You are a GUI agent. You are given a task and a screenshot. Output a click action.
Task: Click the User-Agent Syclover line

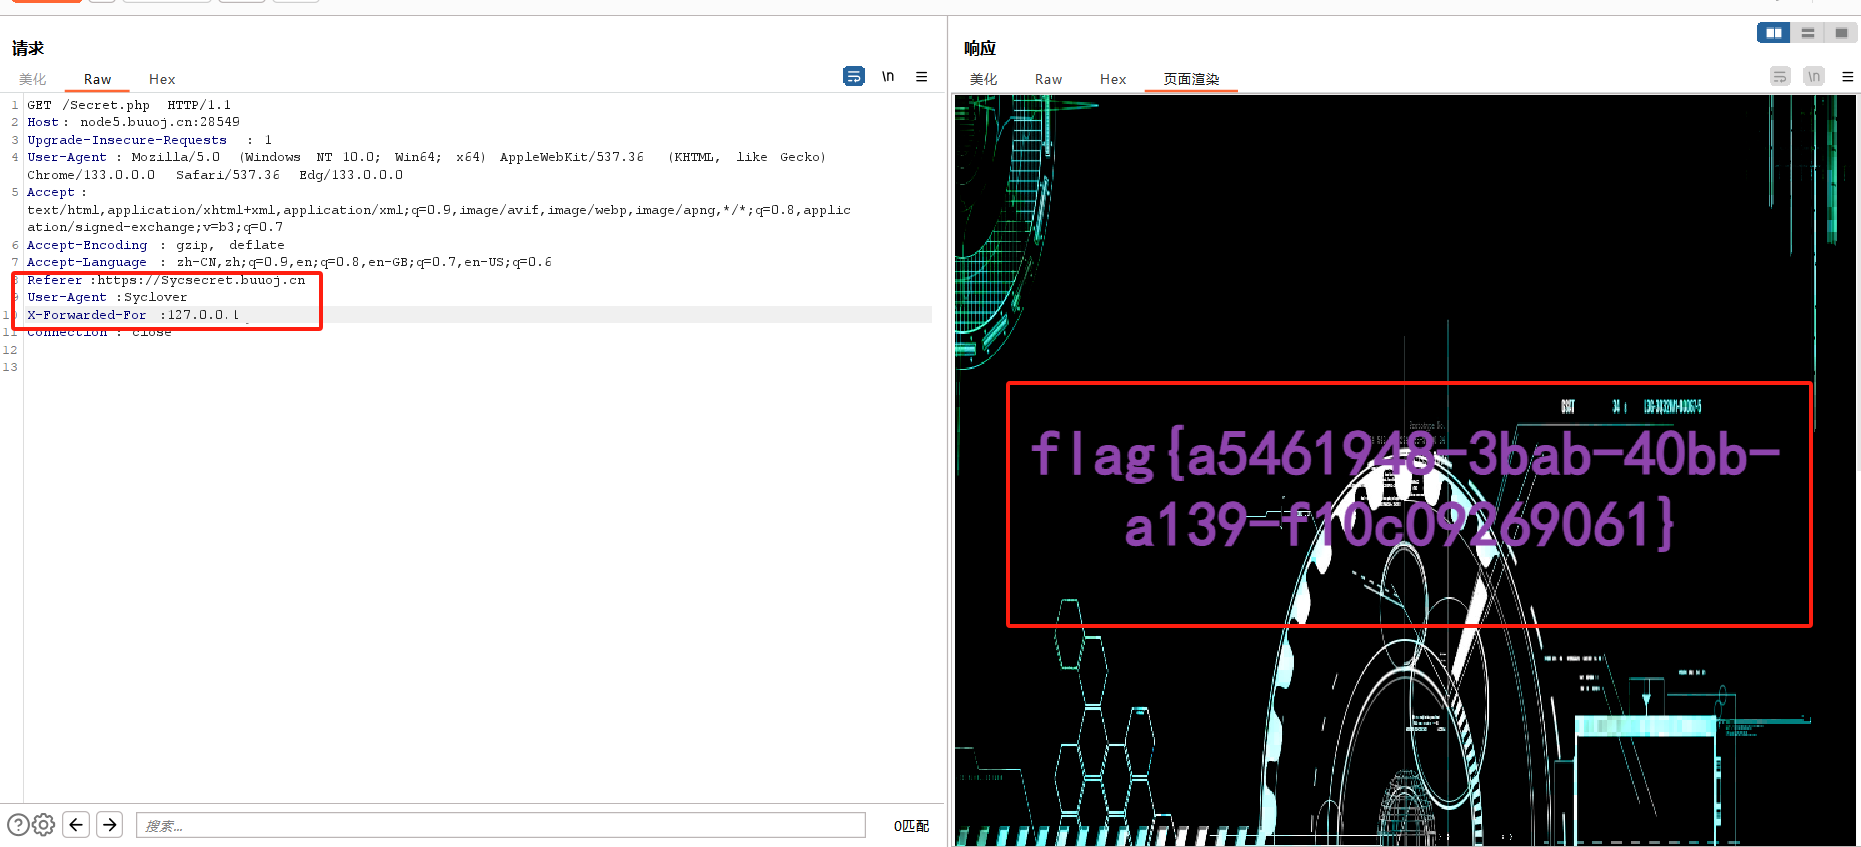[x=107, y=297]
